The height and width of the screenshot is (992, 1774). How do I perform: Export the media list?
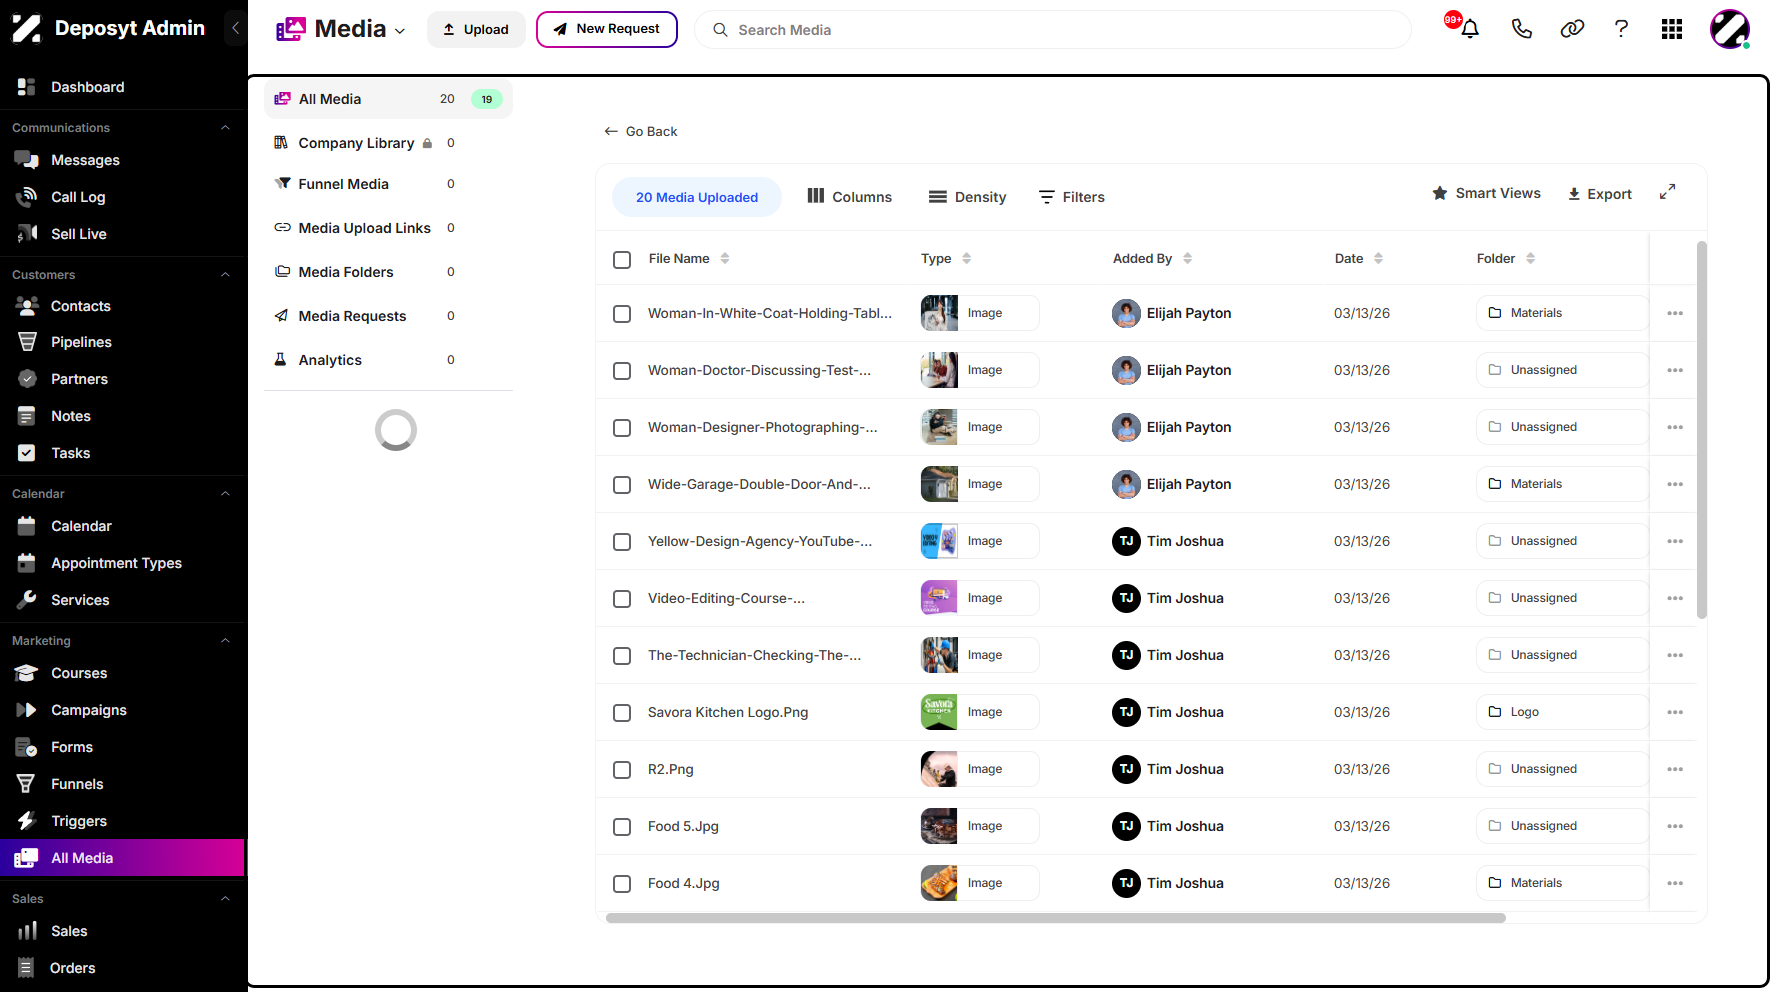pyautogui.click(x=1599, y=194)
